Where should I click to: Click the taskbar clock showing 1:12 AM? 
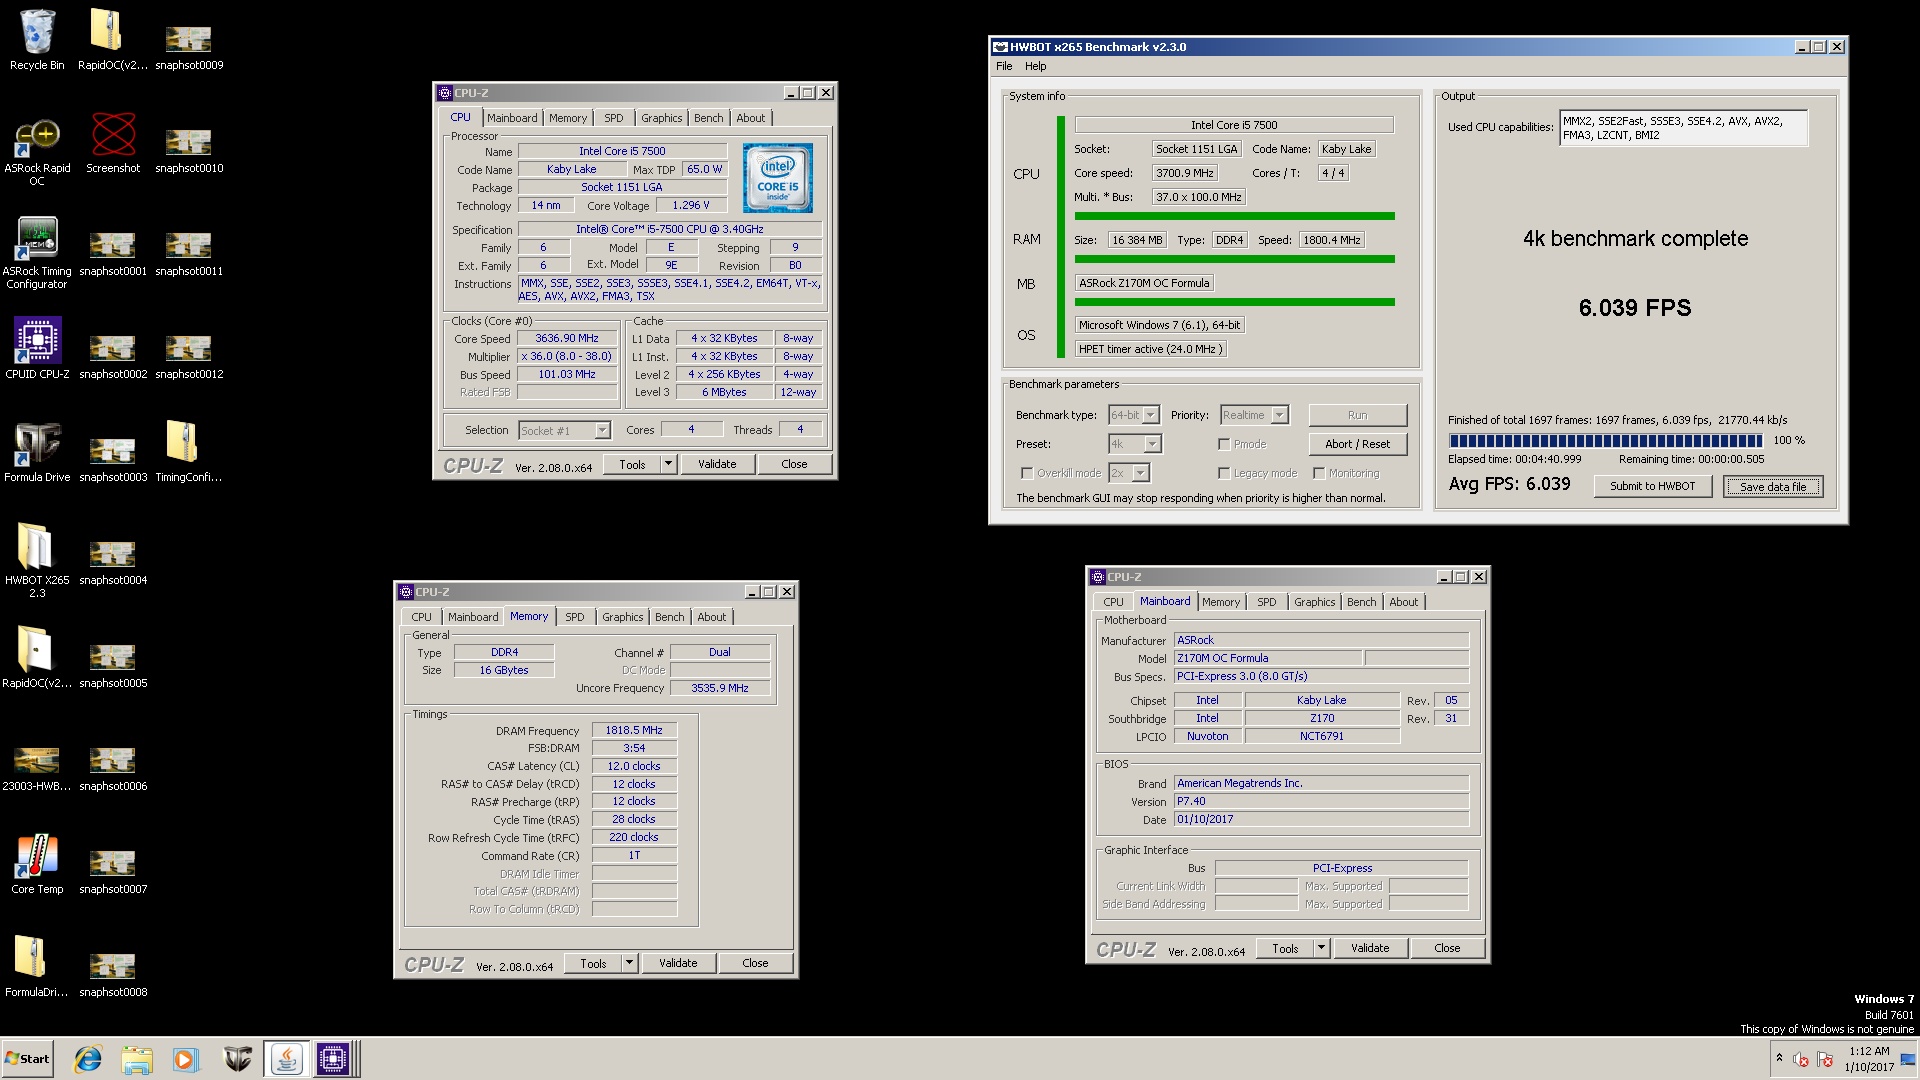coord(1868,1059)
